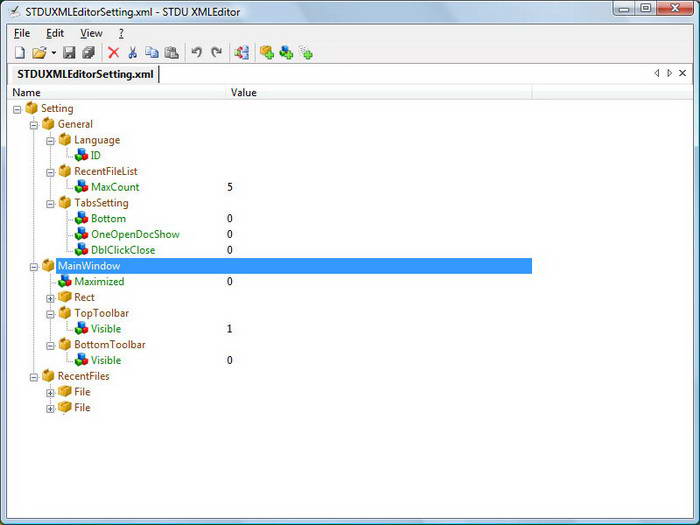Collapse the Setting root node
The image size is (700, 525).
[17, 109]
